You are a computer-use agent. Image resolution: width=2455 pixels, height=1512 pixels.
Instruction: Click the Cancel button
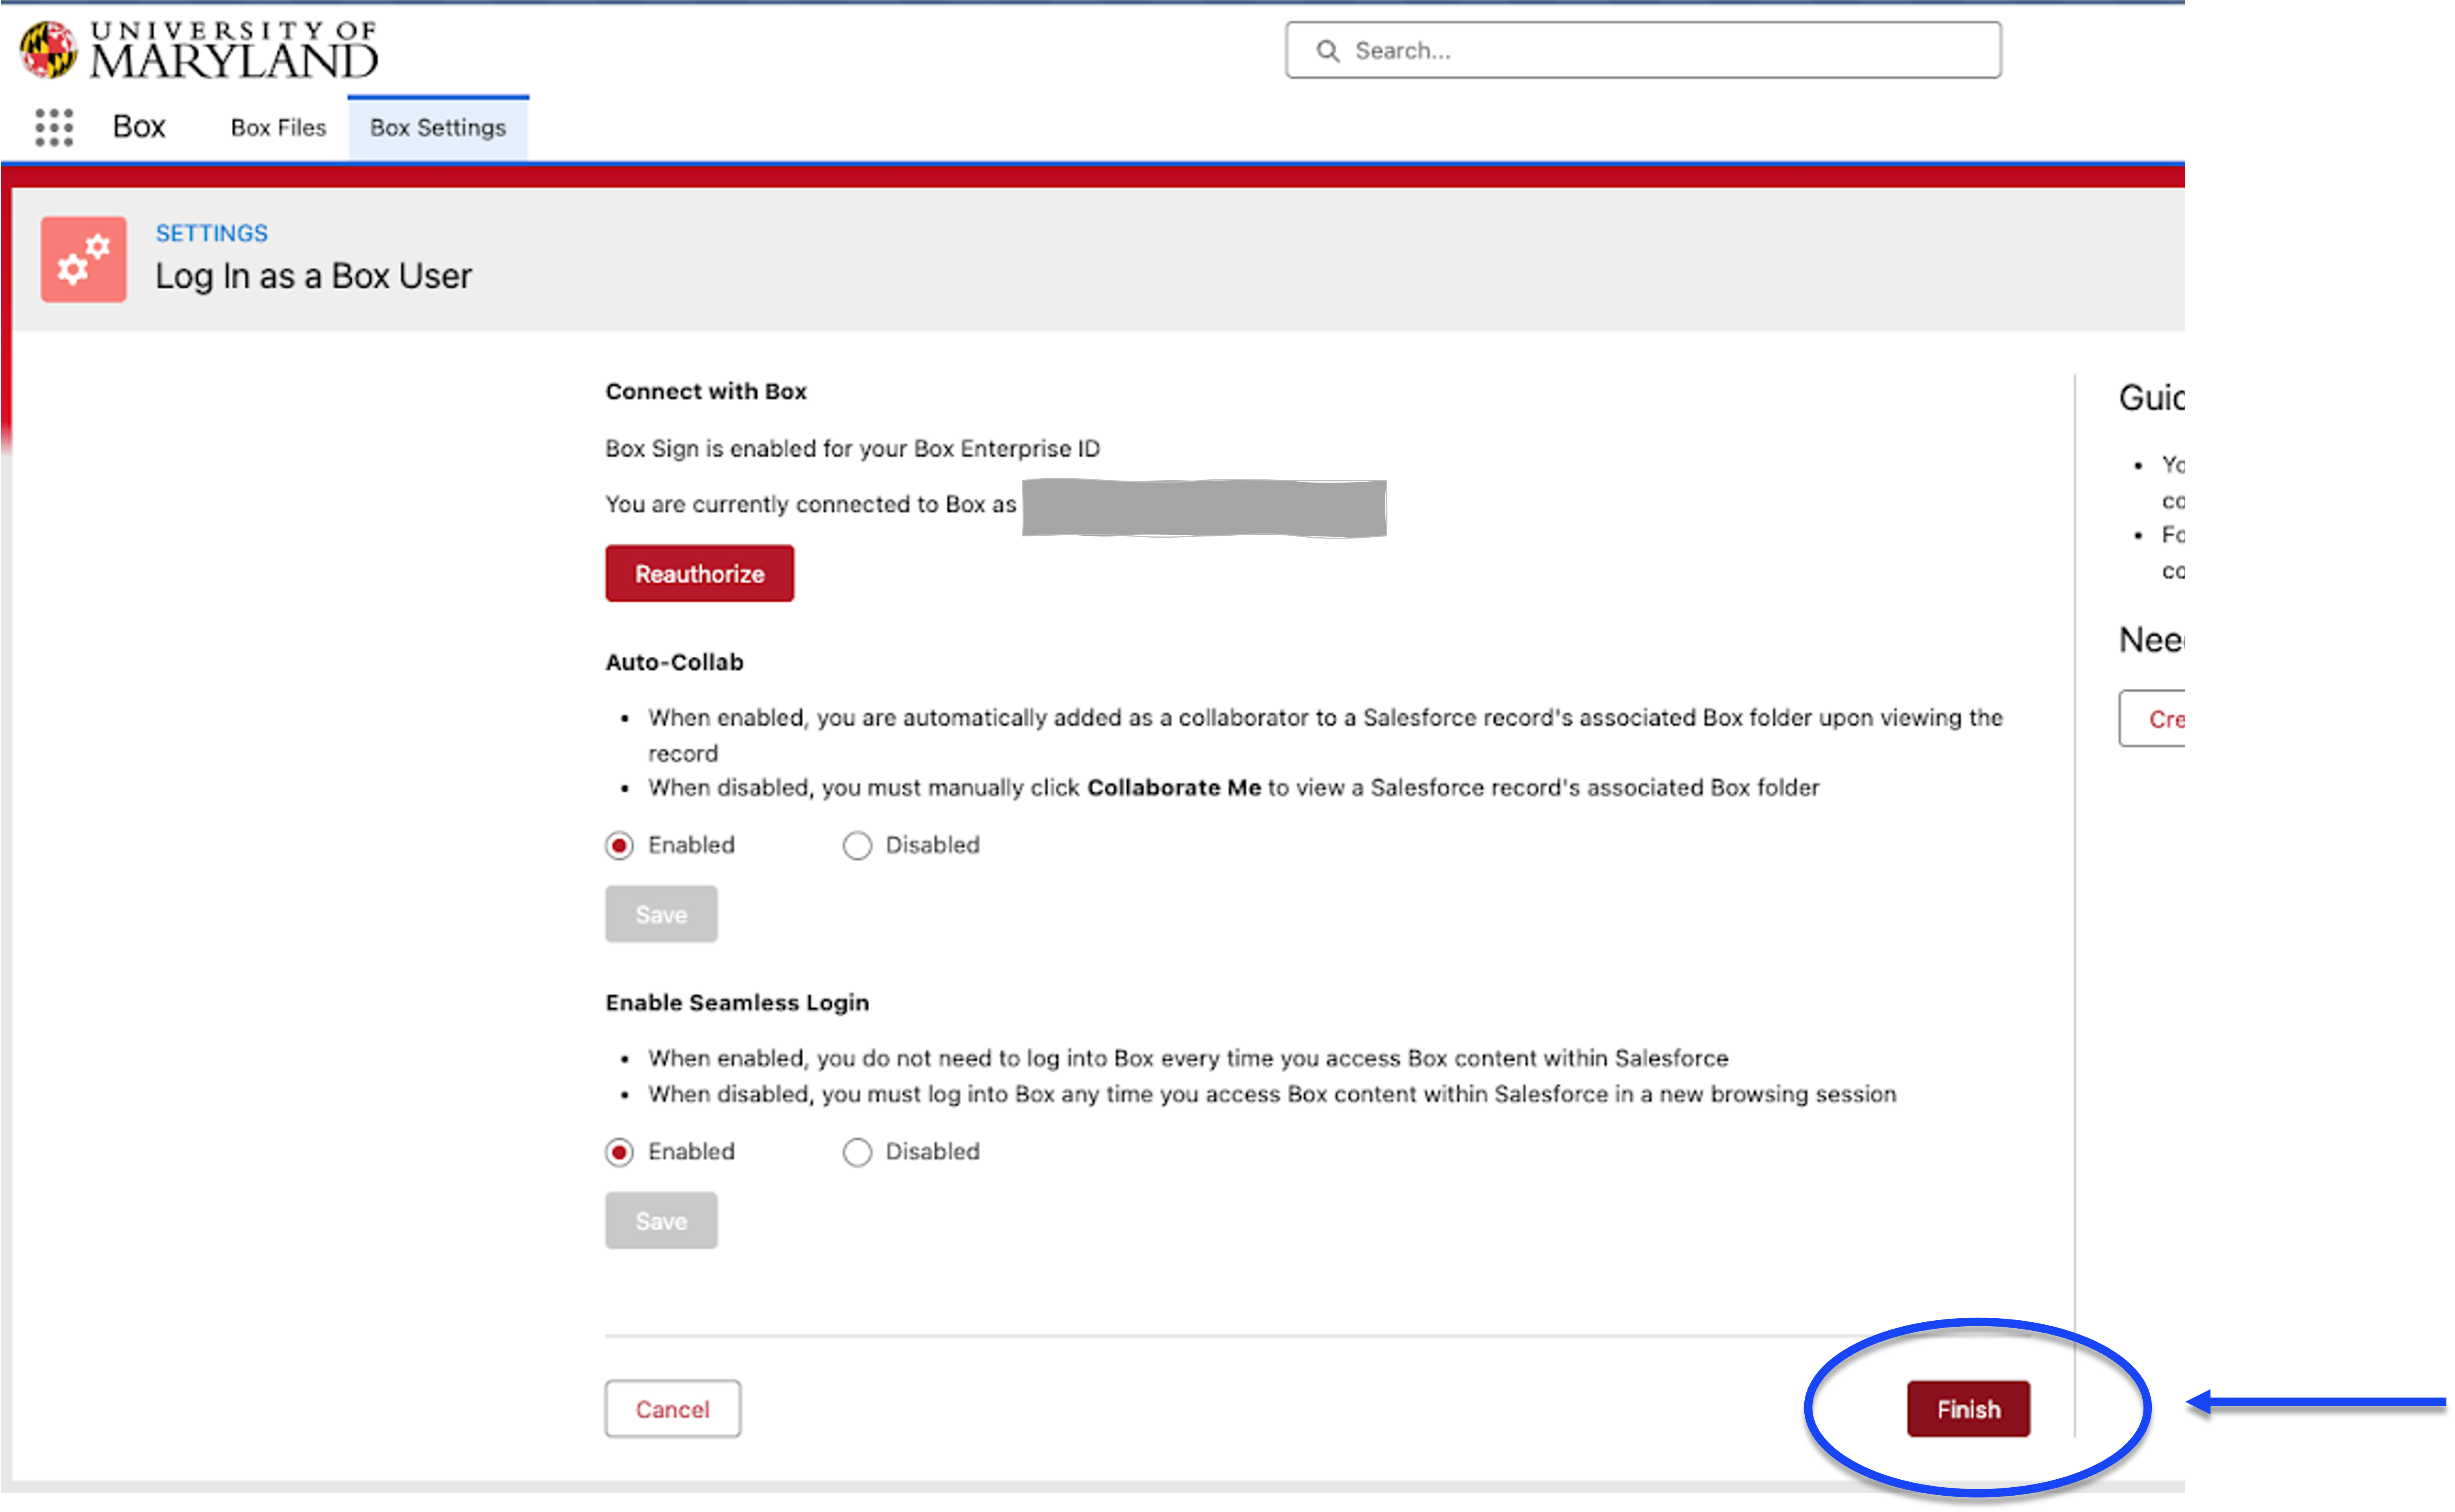point(672,1409)
